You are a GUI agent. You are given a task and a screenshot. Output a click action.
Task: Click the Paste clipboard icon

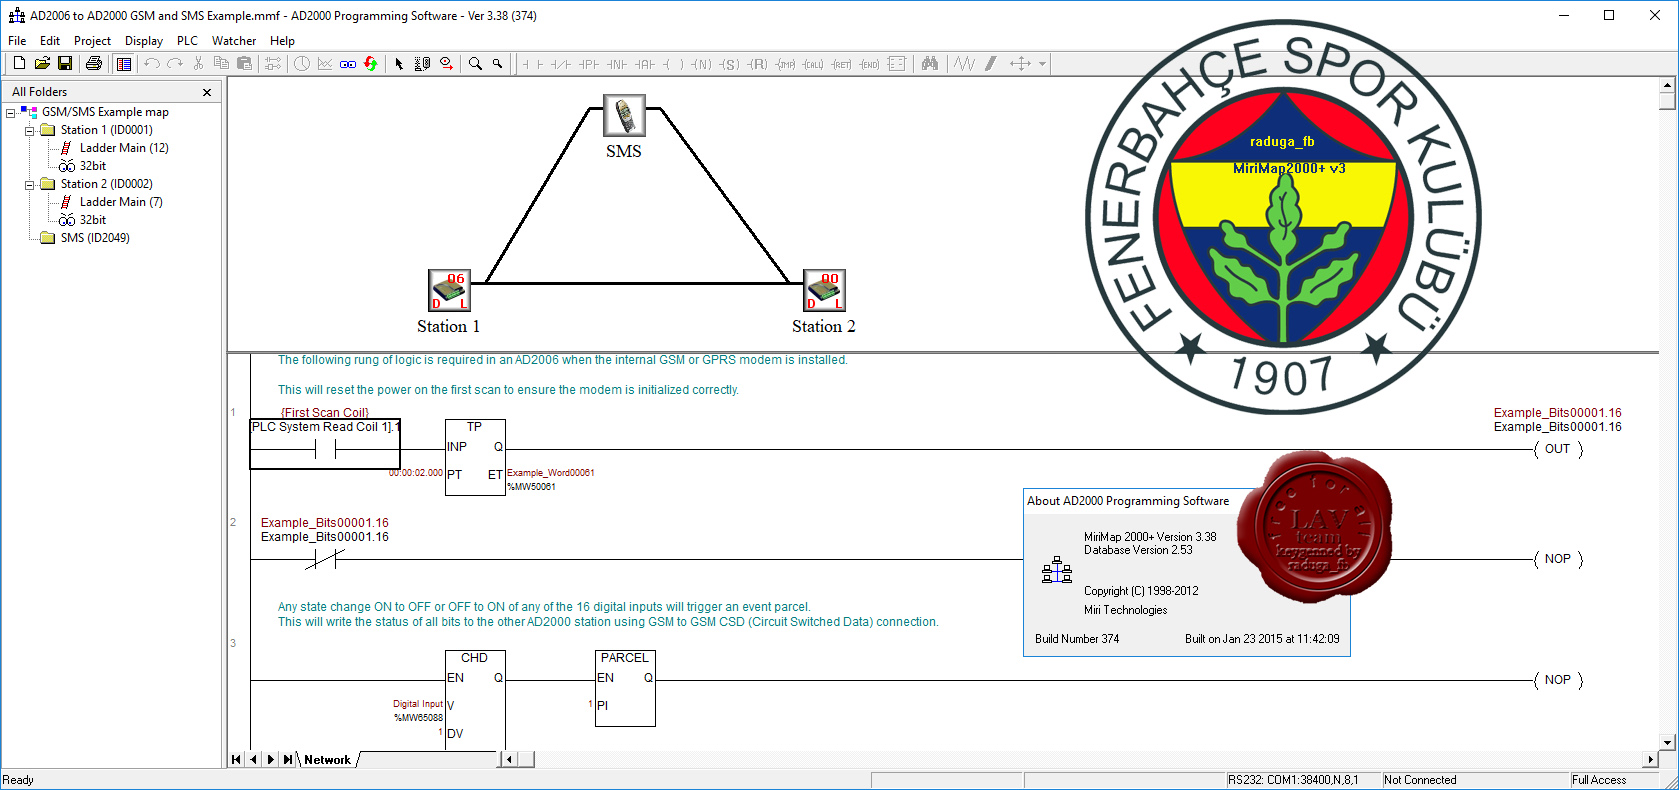pyautogui.click(x=244, y=64)
